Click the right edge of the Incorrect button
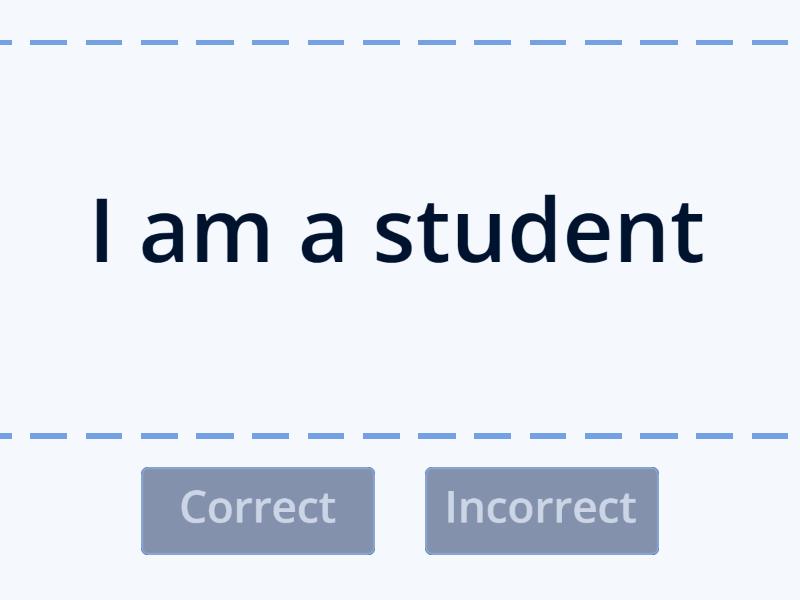The image size is (800, 600). point(656,510)
